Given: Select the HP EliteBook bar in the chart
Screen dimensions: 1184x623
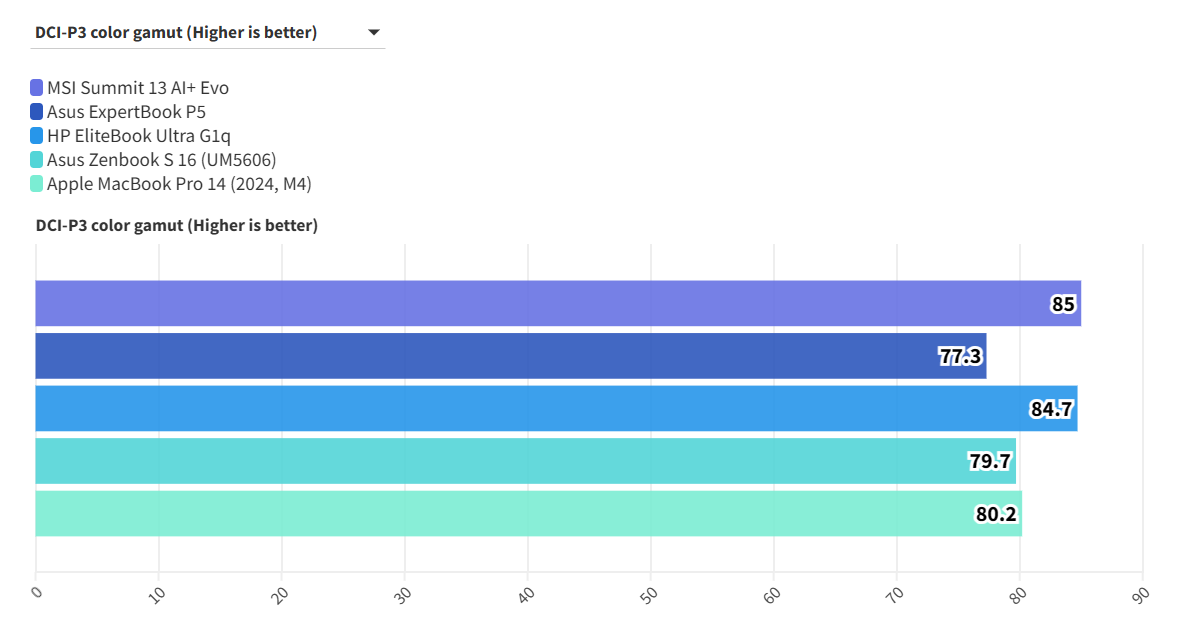Looking at the screenshot, I should tap(500, 408).
